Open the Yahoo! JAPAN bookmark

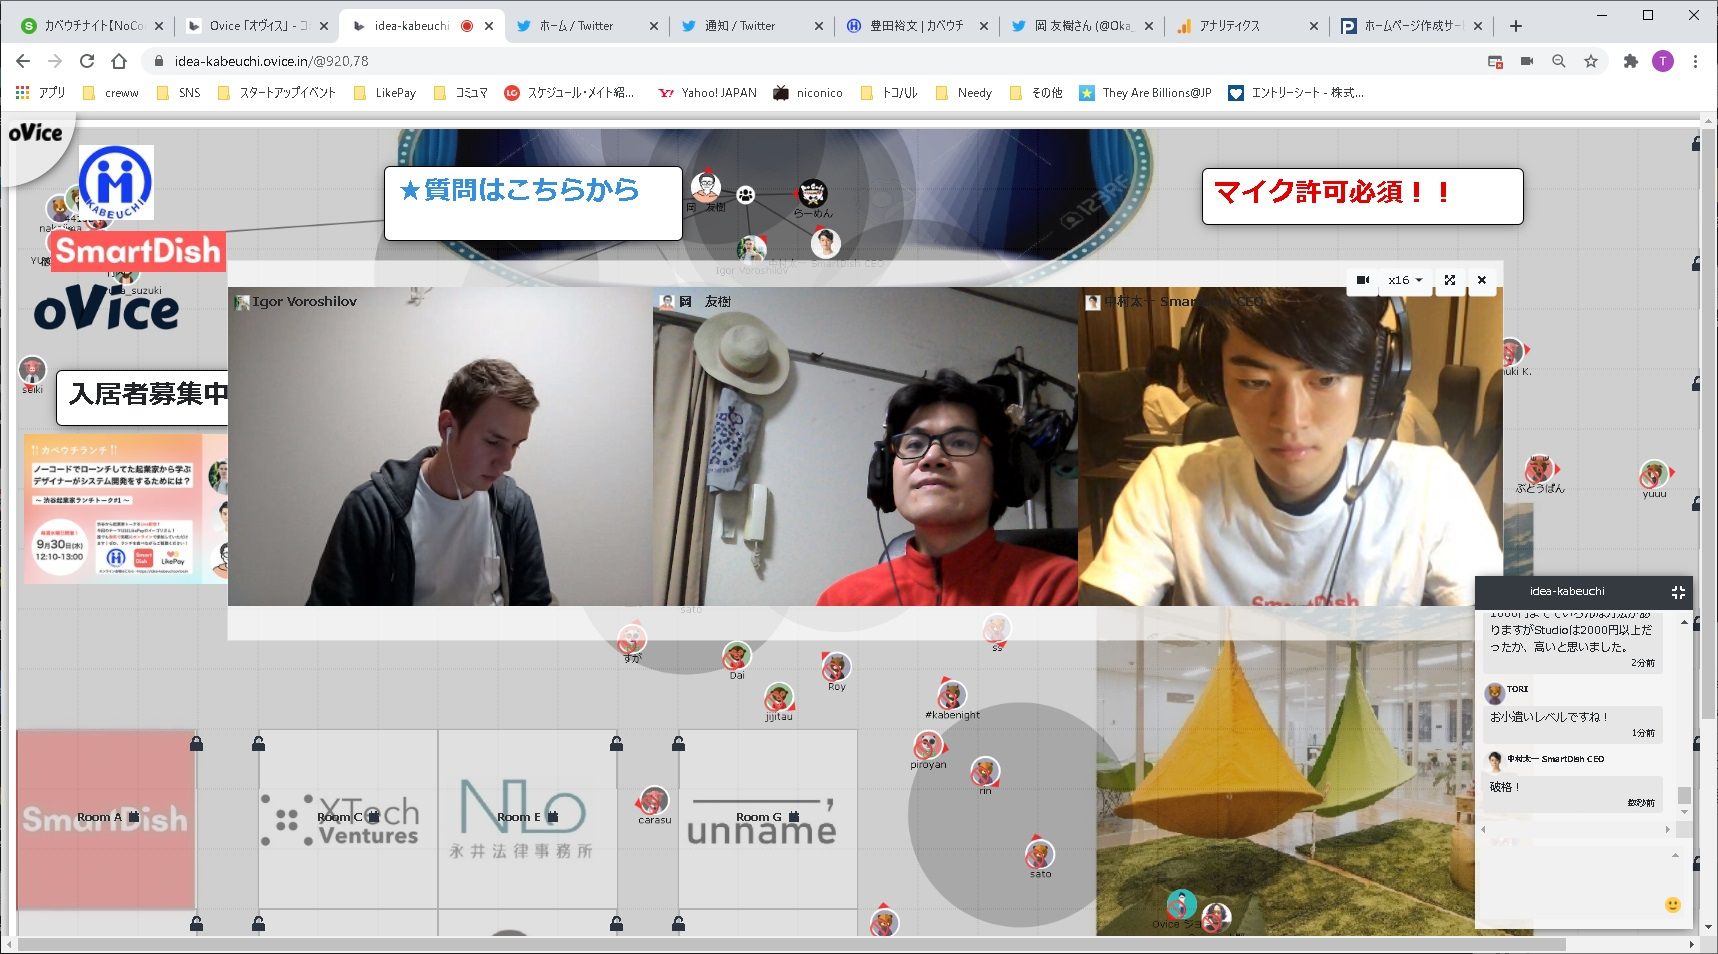point(708,93)
